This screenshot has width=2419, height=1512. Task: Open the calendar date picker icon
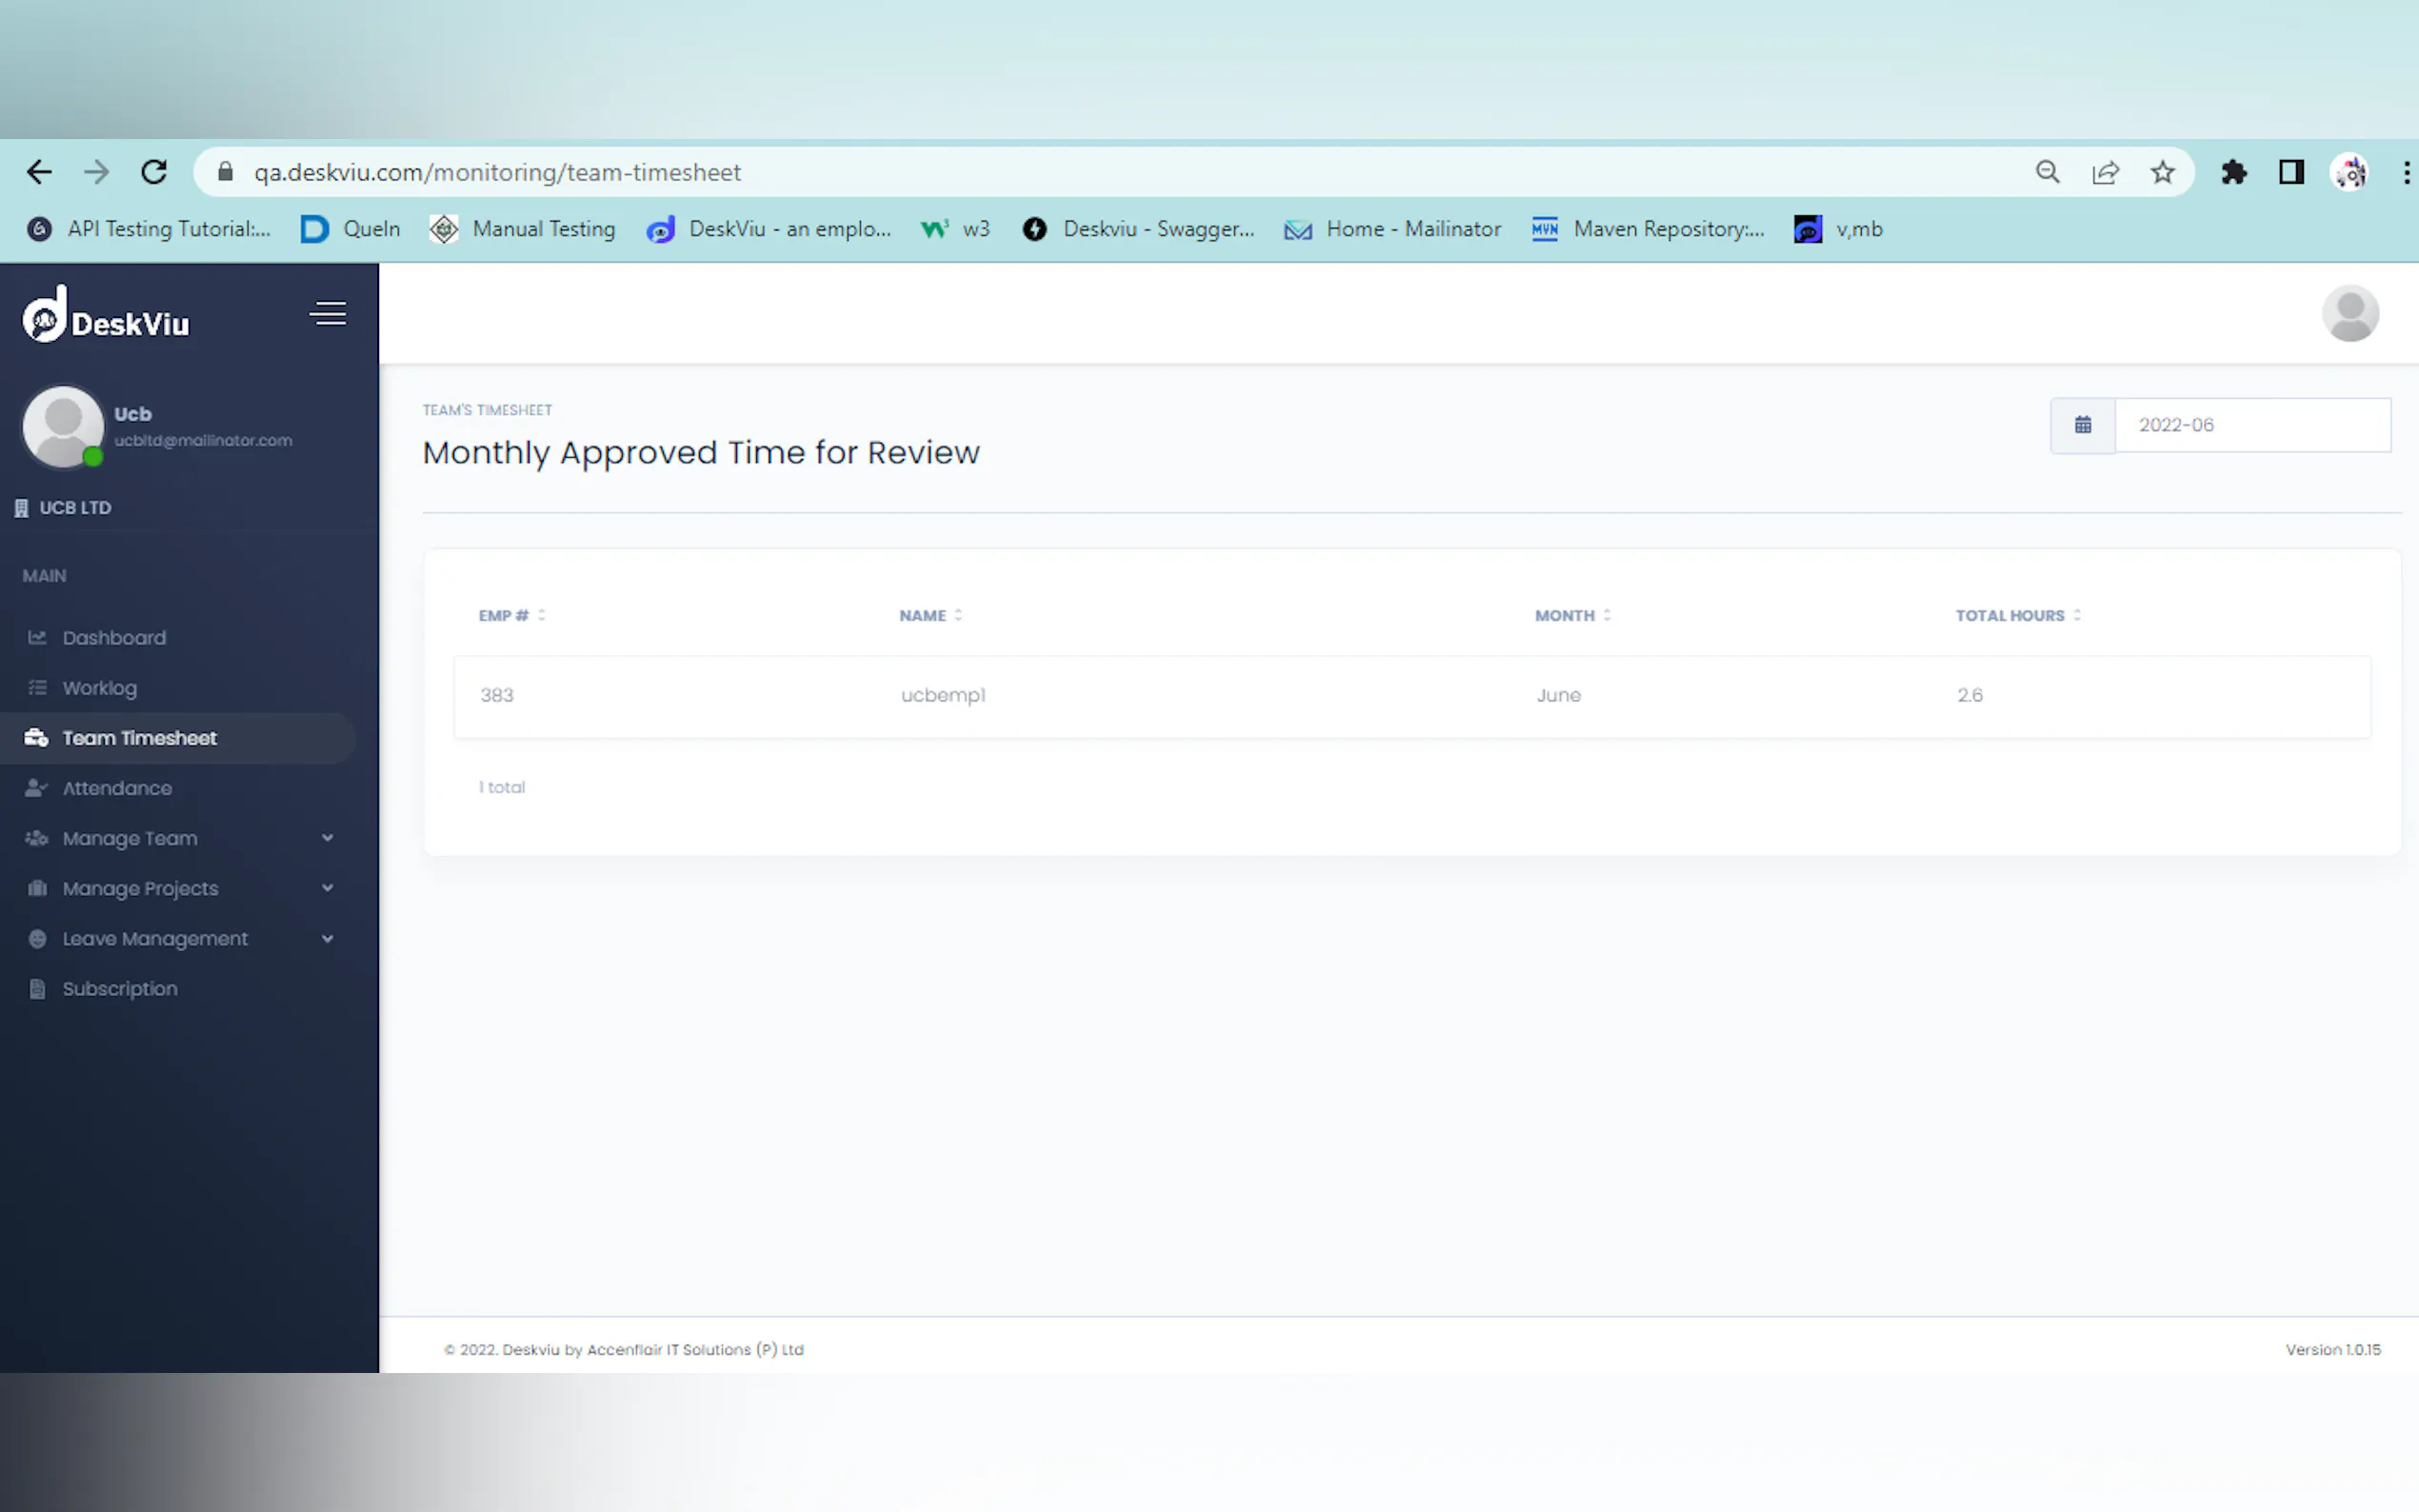click(x=2082, y=425)
